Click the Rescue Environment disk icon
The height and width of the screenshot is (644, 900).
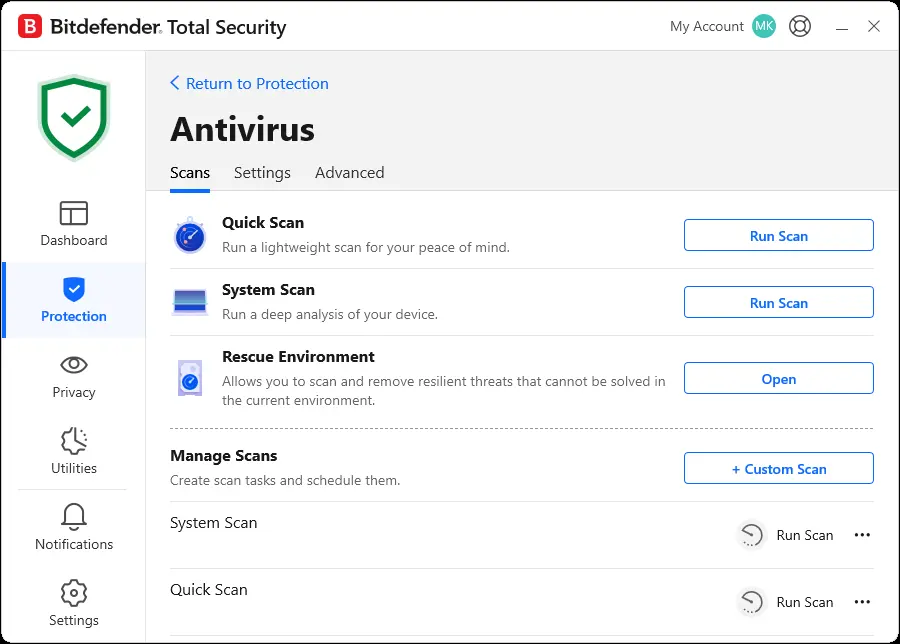pos(190,378)
